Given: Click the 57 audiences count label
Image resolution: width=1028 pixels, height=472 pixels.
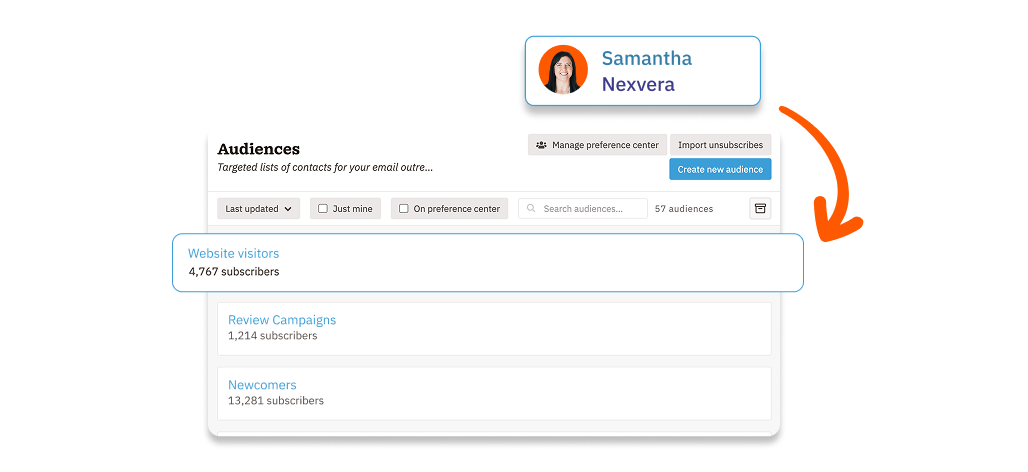Looking at the screenshot, I should click(684, 209).
